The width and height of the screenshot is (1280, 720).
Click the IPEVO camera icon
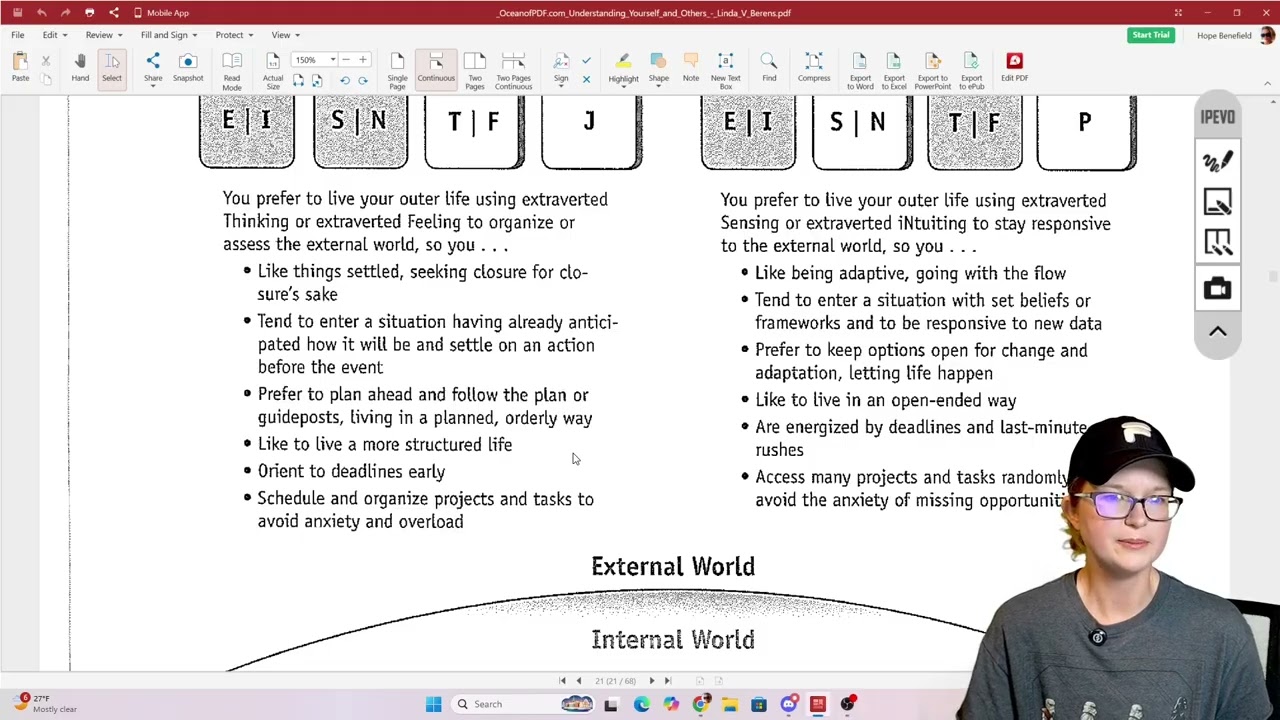[x=1218, y=289]
